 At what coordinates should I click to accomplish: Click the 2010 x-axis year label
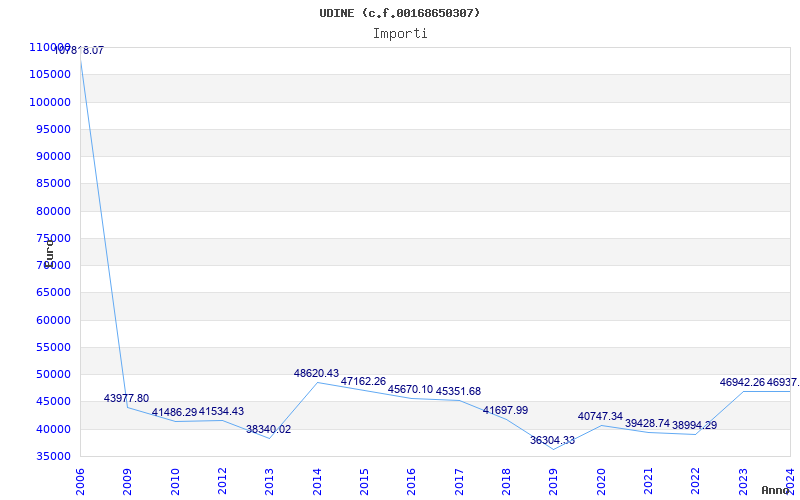coord(175,482)
